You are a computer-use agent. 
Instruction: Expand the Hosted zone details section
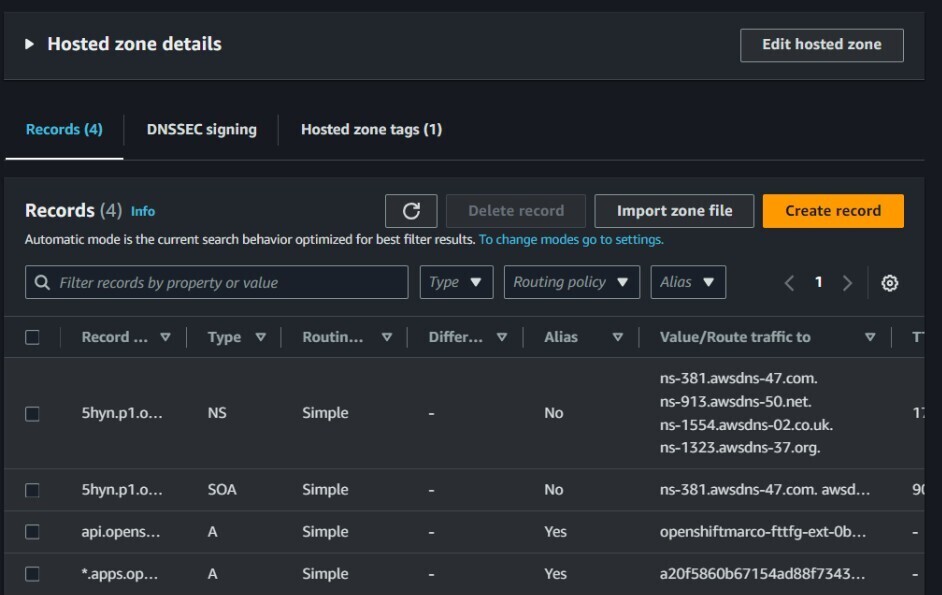click(30, 44)
